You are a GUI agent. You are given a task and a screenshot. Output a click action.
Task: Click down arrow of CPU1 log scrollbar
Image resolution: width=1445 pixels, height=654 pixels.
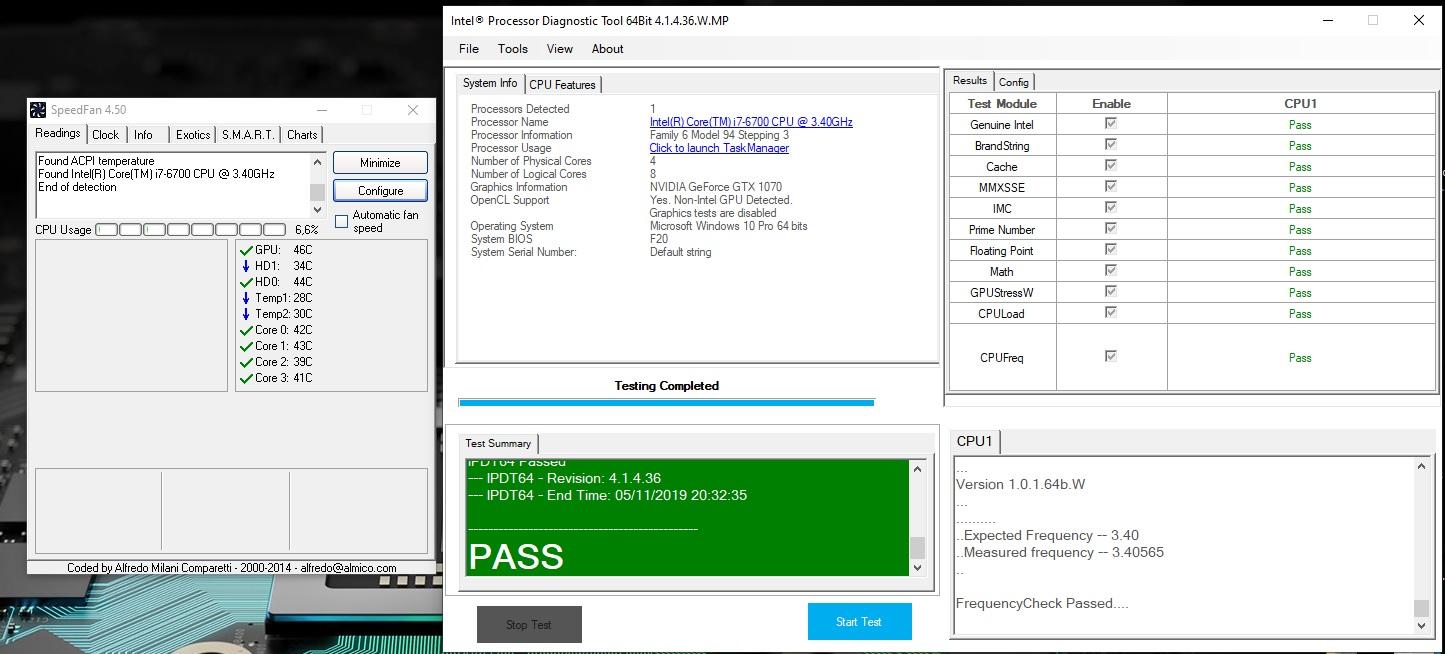1422,625
